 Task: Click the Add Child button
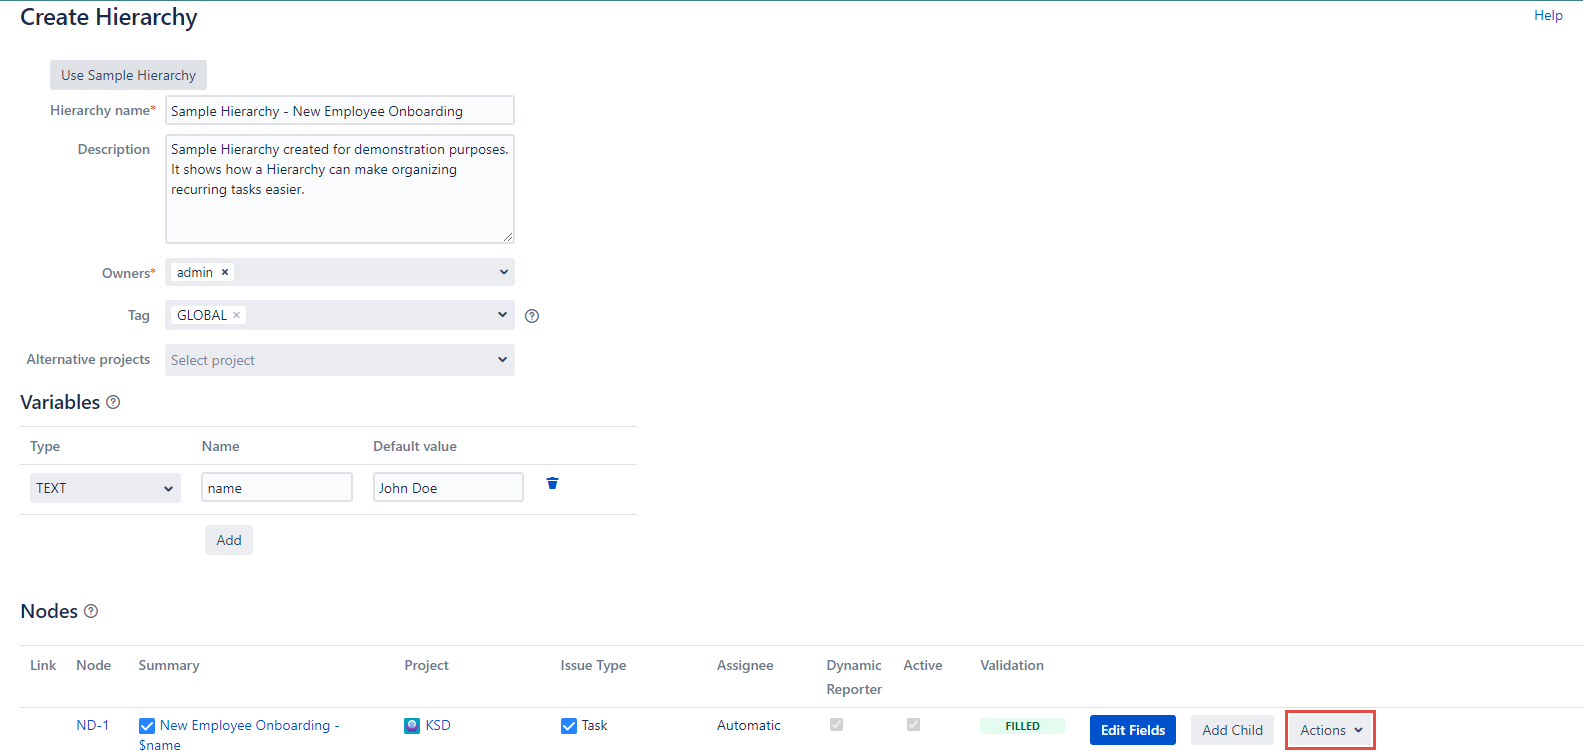point(1232,730)
